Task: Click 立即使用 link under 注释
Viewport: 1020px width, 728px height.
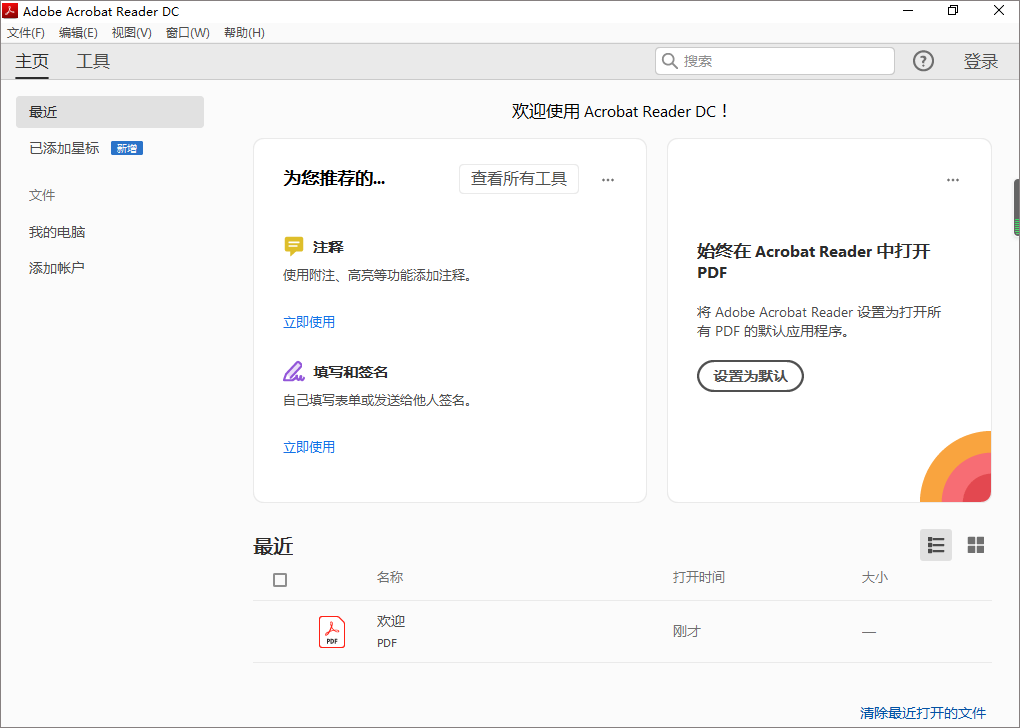Action: click(309, 322)
